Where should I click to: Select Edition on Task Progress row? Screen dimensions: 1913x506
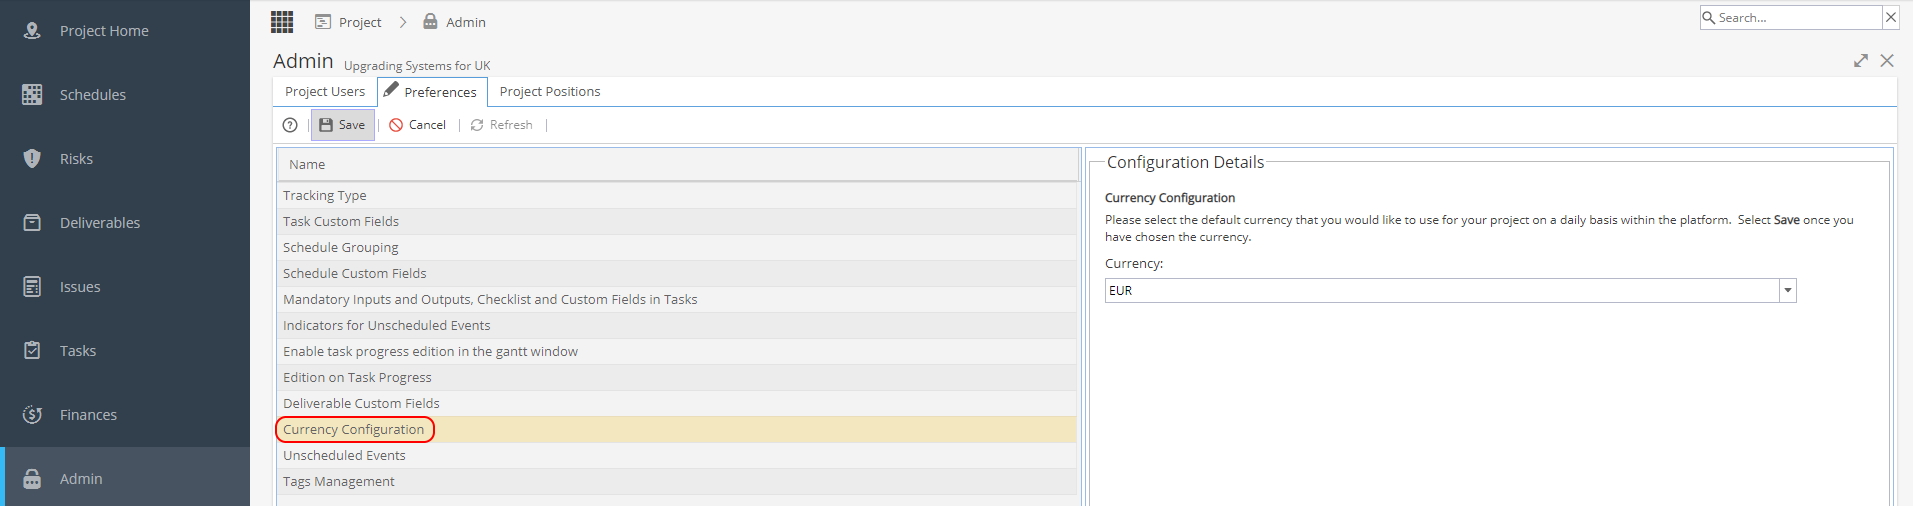click(x=677, y=377)
